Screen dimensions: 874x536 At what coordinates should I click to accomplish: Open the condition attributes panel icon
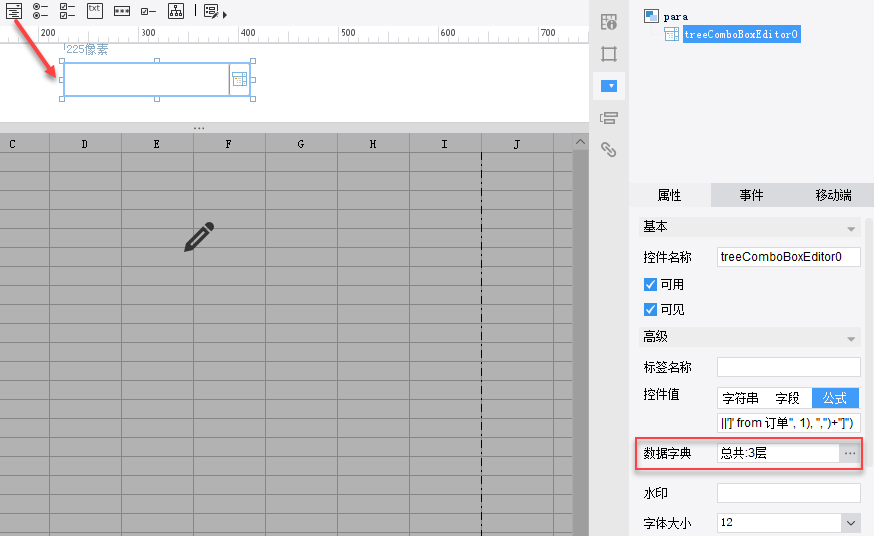pos(609,118)
